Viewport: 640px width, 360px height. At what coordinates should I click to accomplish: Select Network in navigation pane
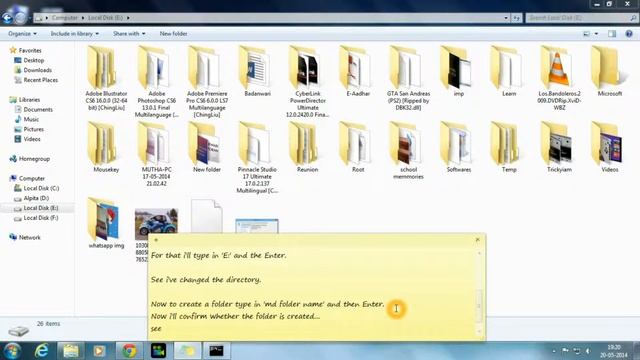tap(29, 238)
